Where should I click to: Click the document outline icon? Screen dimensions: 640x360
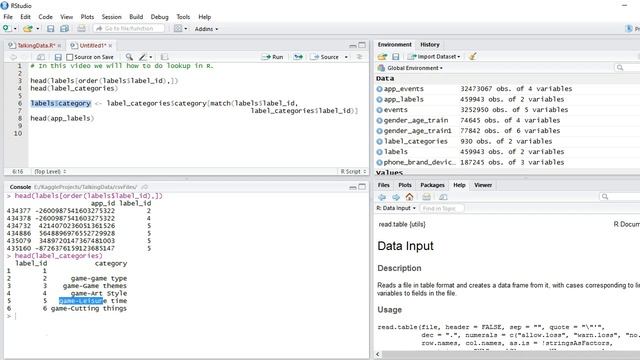pyautogui.click(x=360, y=57)
